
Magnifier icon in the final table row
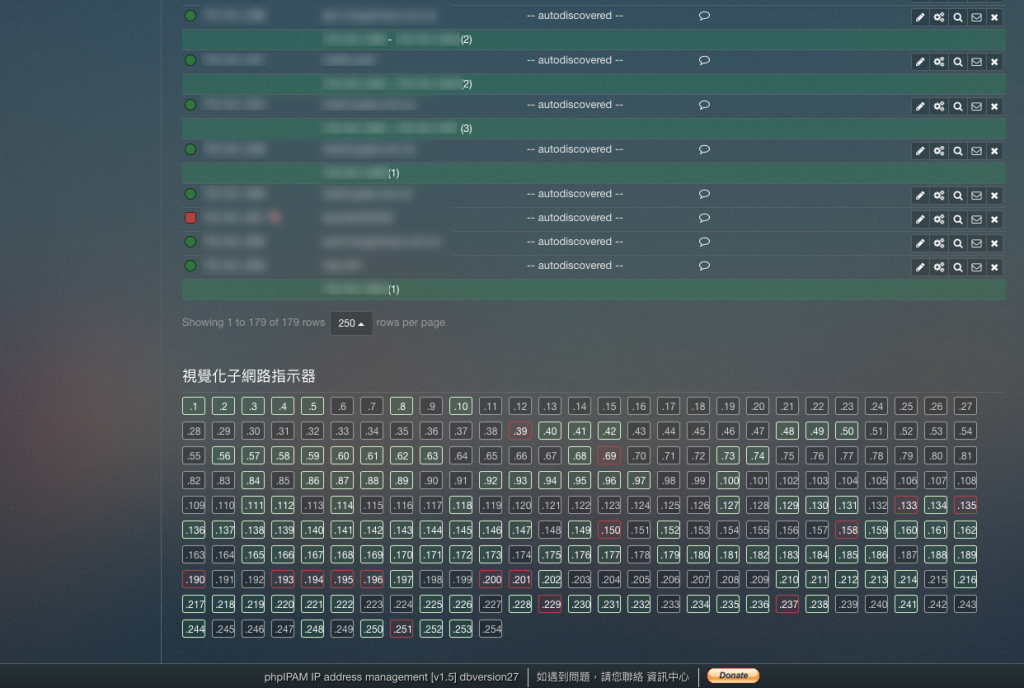tap(957, 267)
